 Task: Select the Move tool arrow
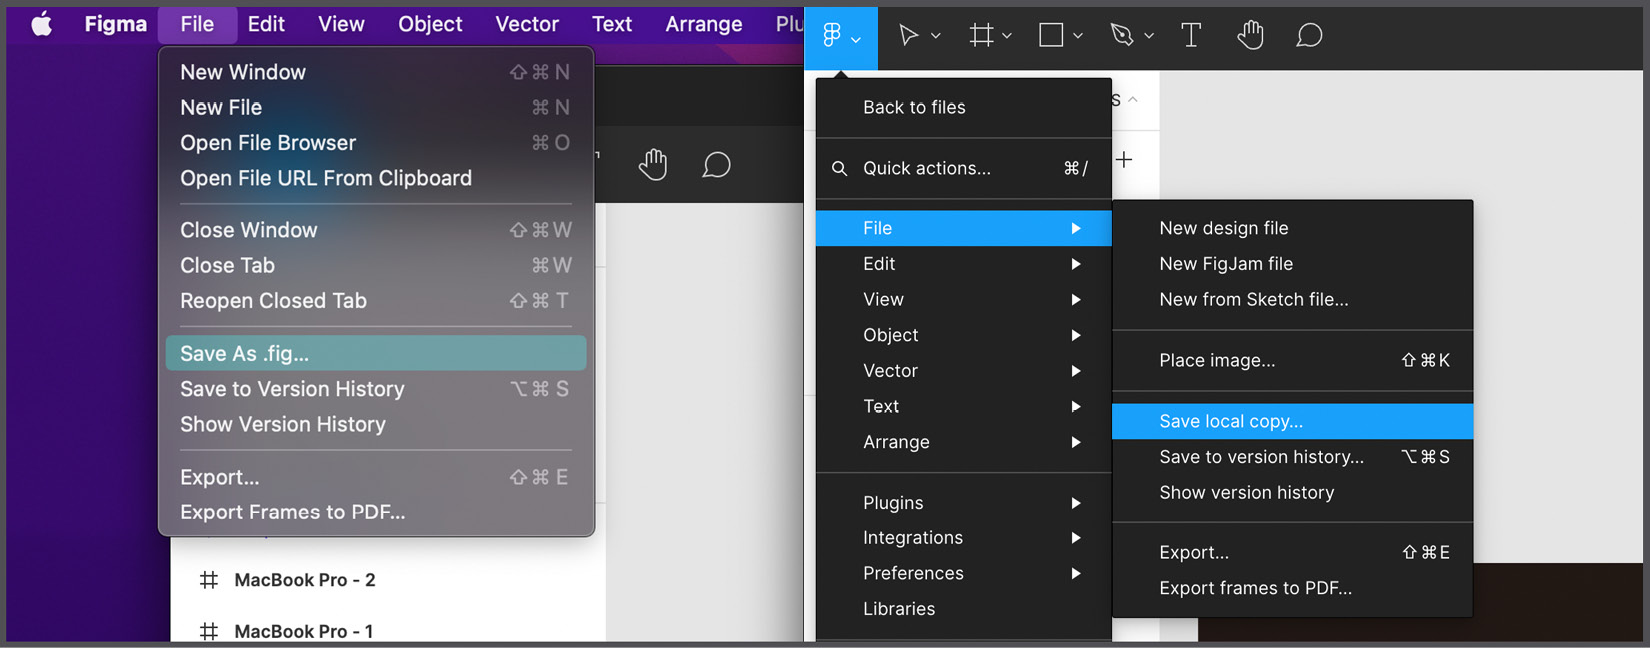click(x=908, y=36)
